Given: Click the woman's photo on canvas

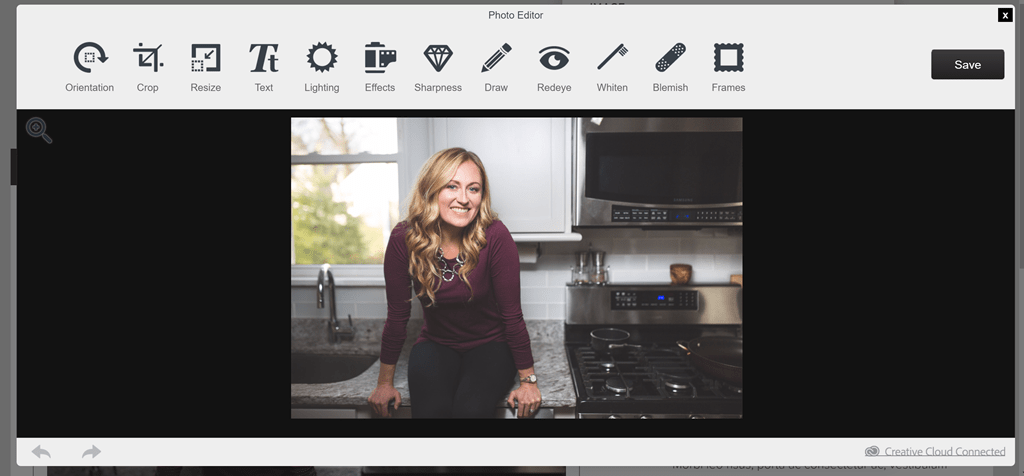Looking at the screenshot, I should [x=516, y=267].
